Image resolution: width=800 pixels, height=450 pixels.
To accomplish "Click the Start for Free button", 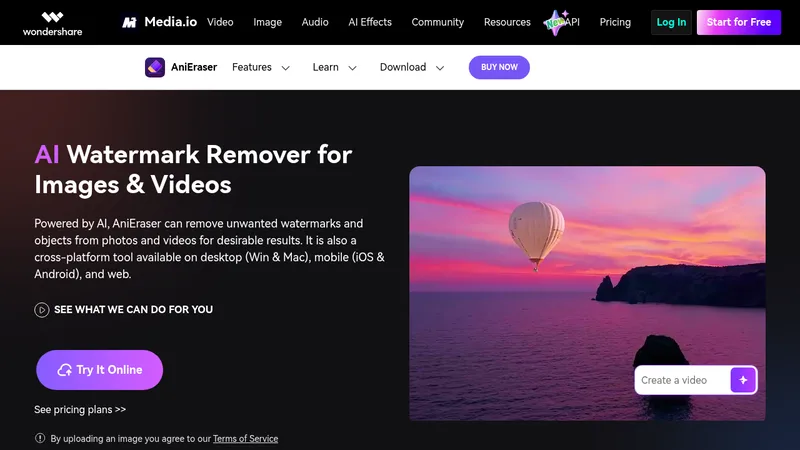I will pos(739,22).
